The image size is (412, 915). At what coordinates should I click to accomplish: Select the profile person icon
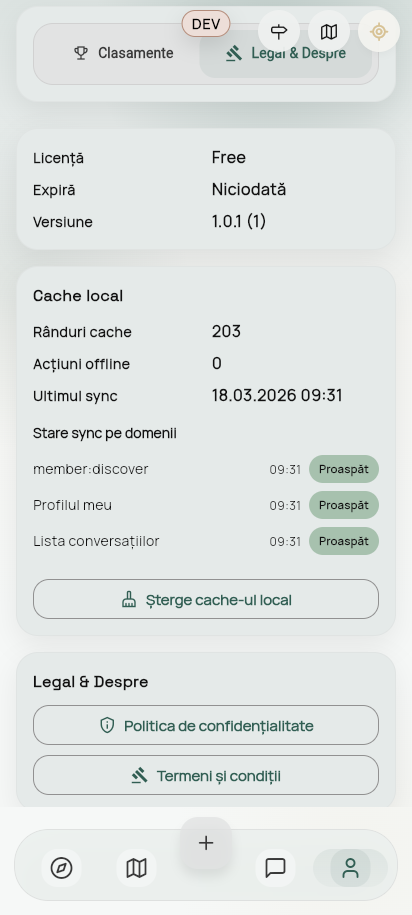click(350, 868)
